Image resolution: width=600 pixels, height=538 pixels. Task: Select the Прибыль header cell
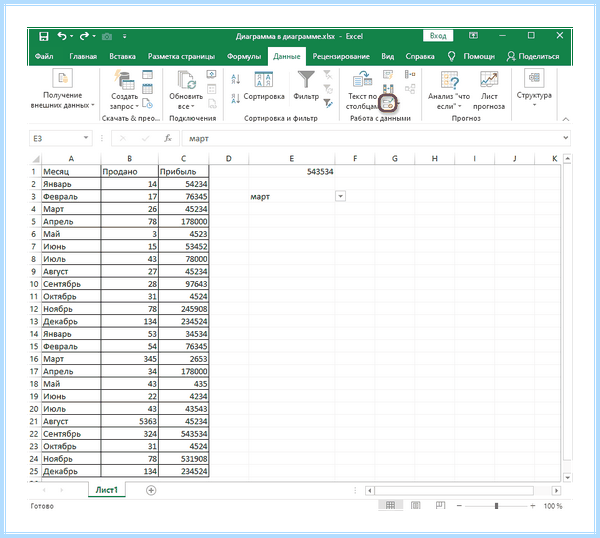pyautogui.click(x=184, y=171)
